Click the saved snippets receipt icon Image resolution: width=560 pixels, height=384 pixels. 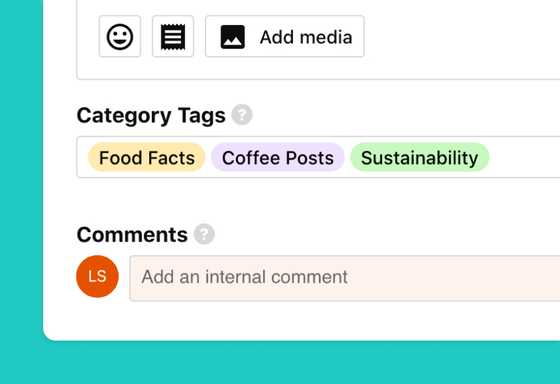tap(173, 36)
